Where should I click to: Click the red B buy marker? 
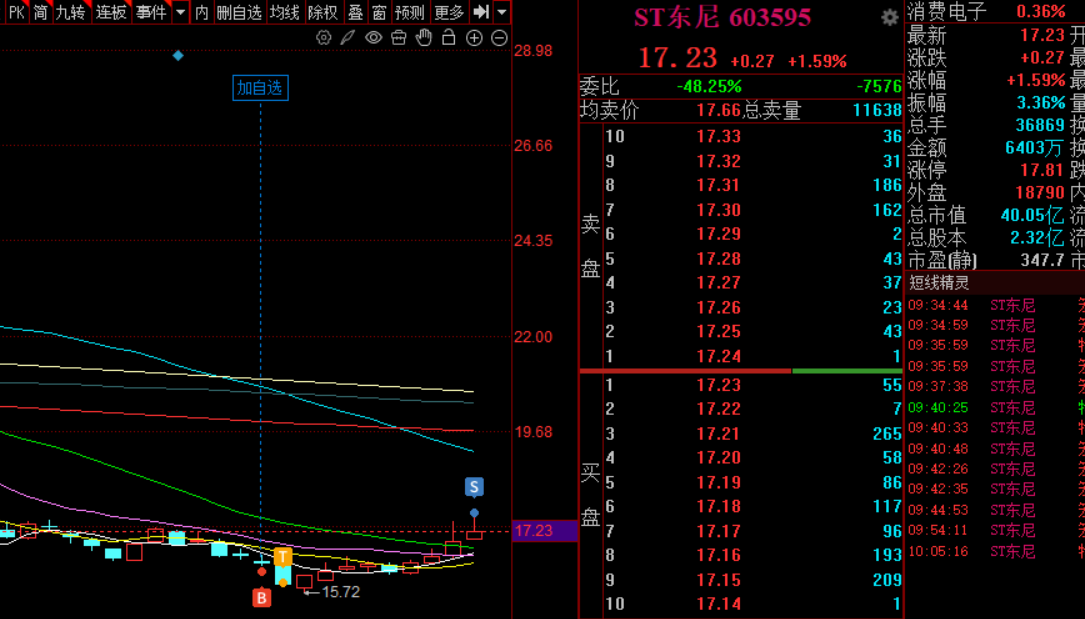(x=262, y=598)
